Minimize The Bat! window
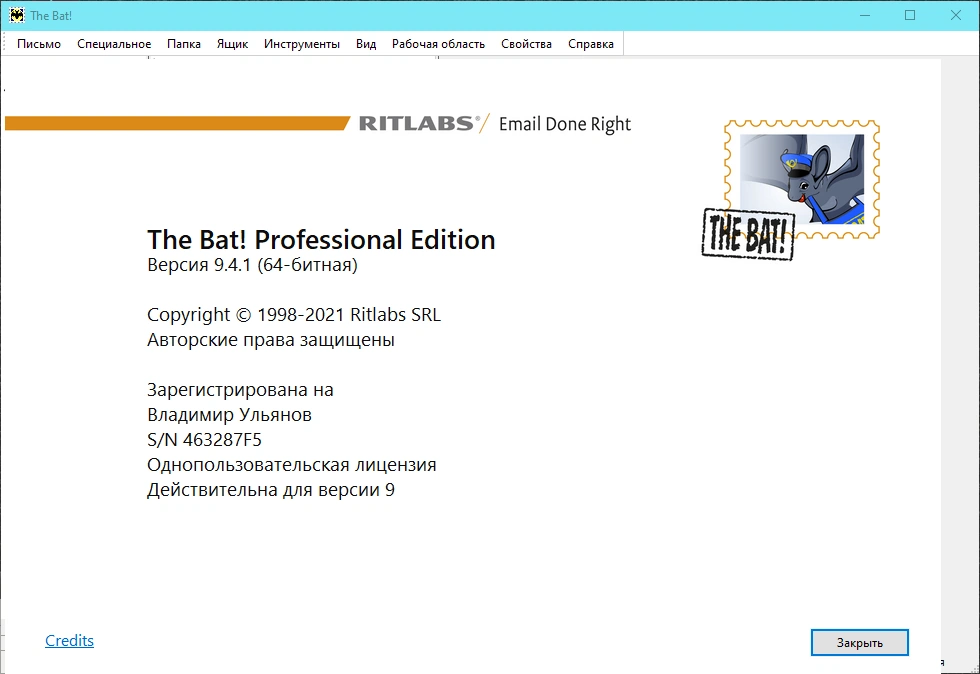The width and height of the screenshot is (980, 674). point(865,15)
